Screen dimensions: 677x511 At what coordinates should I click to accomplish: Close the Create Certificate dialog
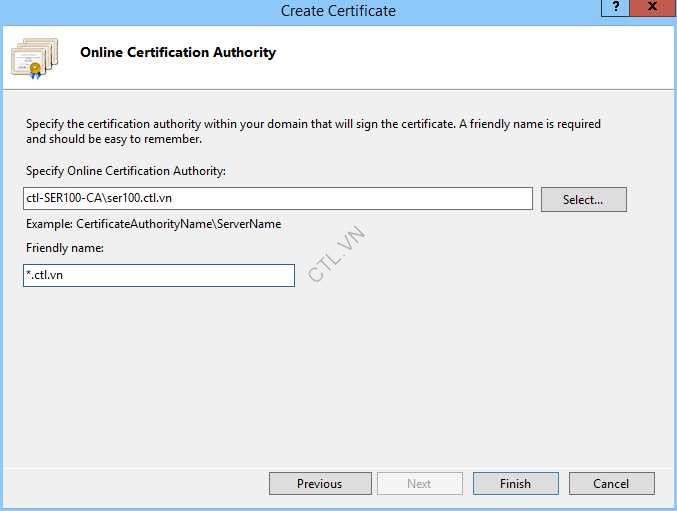[655, 8]
